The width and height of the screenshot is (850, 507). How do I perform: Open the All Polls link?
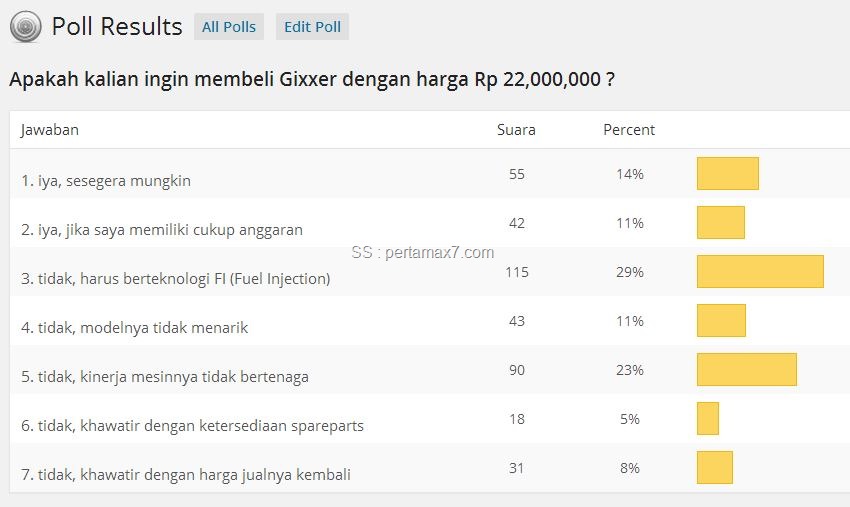pyautogui.click(x=229, y=27)
